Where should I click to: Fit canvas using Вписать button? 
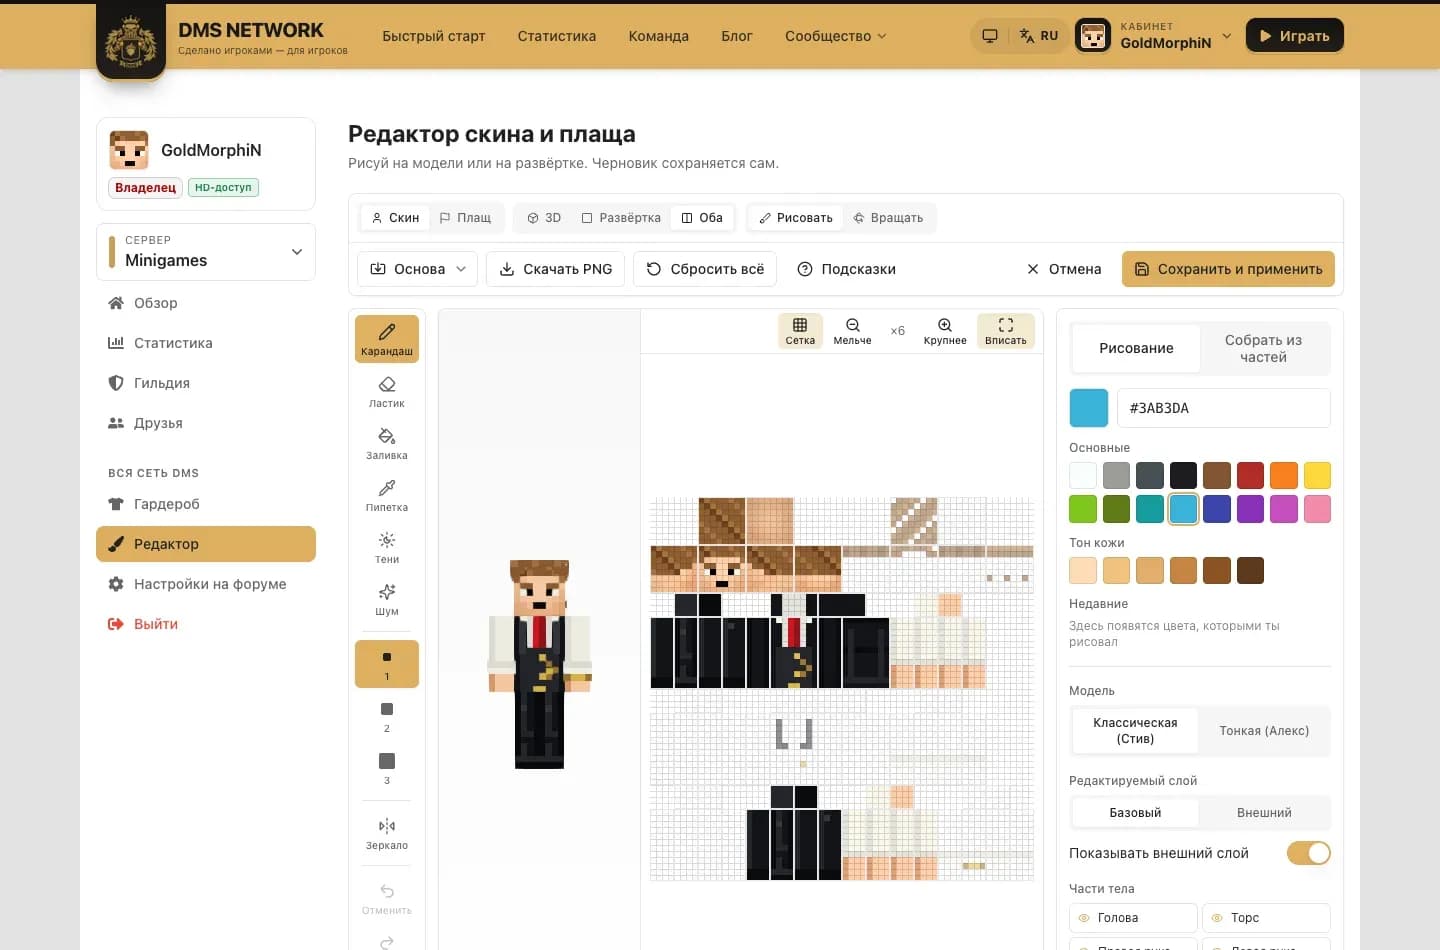1006,331
